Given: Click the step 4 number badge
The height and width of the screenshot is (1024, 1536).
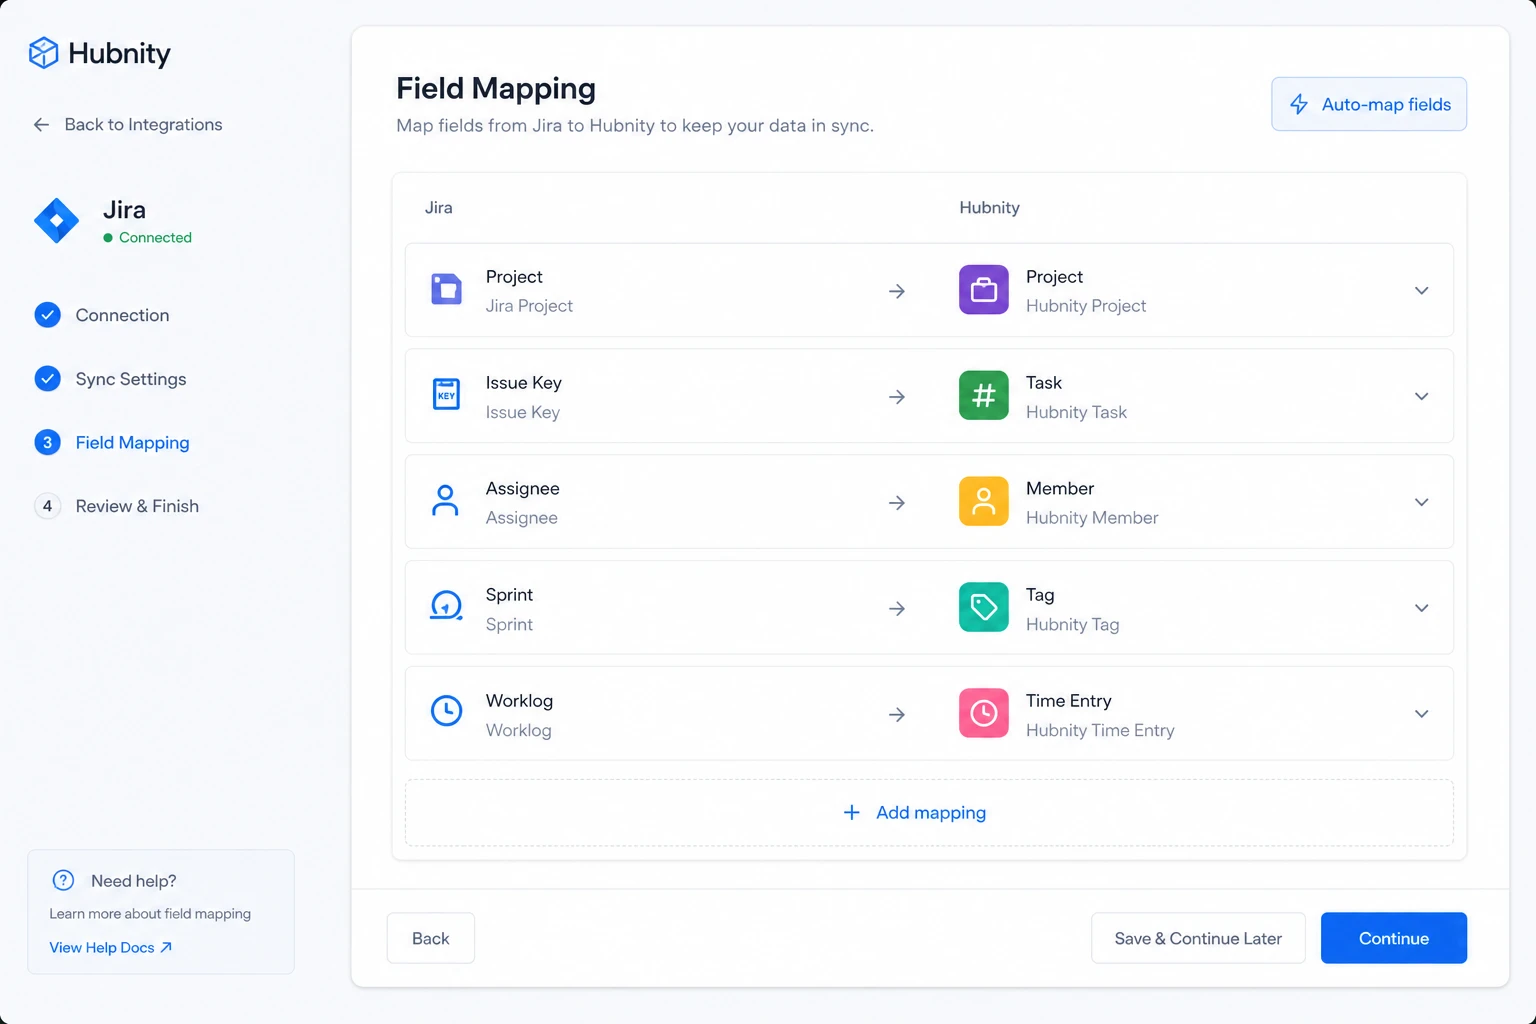Looking at the screenshot, I should pos(48,506).
